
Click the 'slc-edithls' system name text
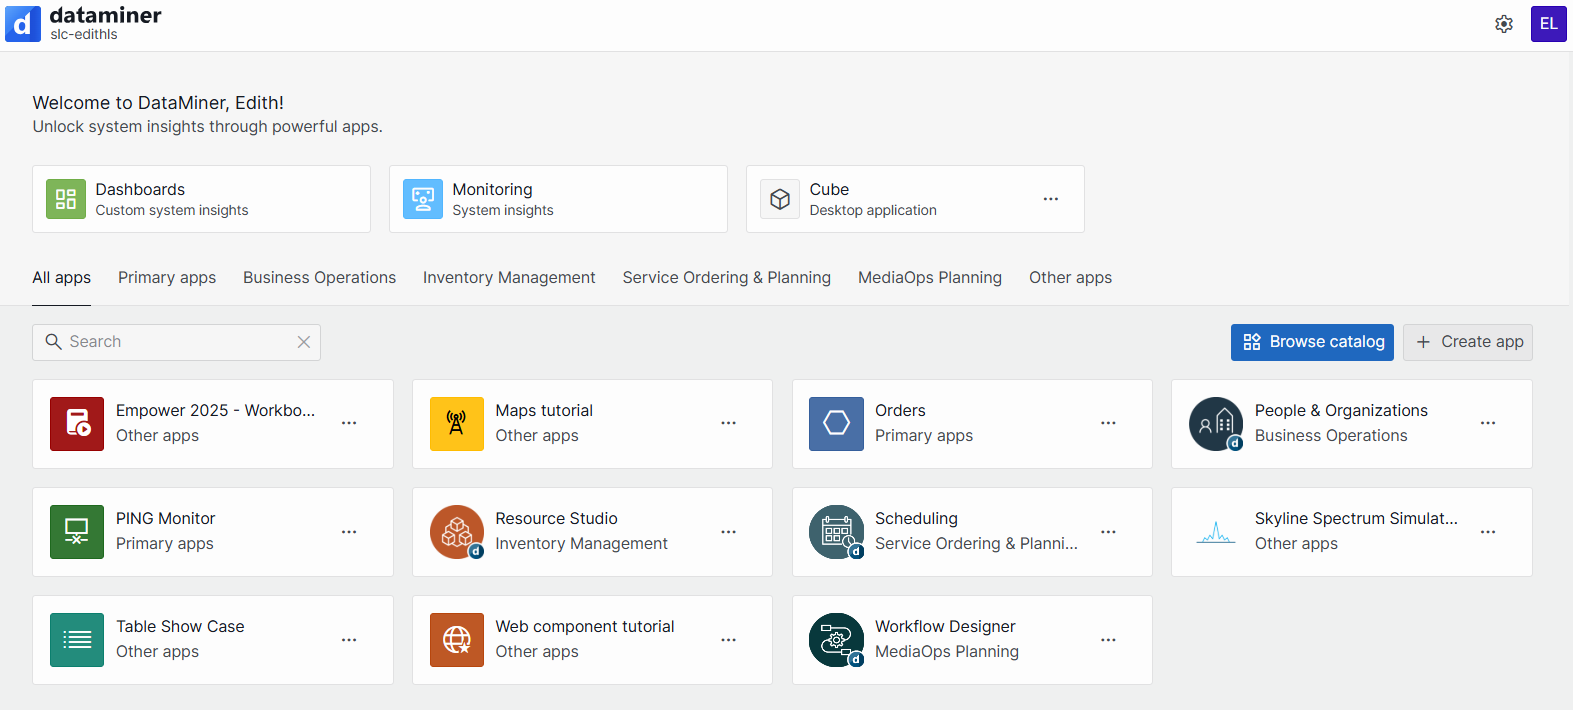pos(84,35)
